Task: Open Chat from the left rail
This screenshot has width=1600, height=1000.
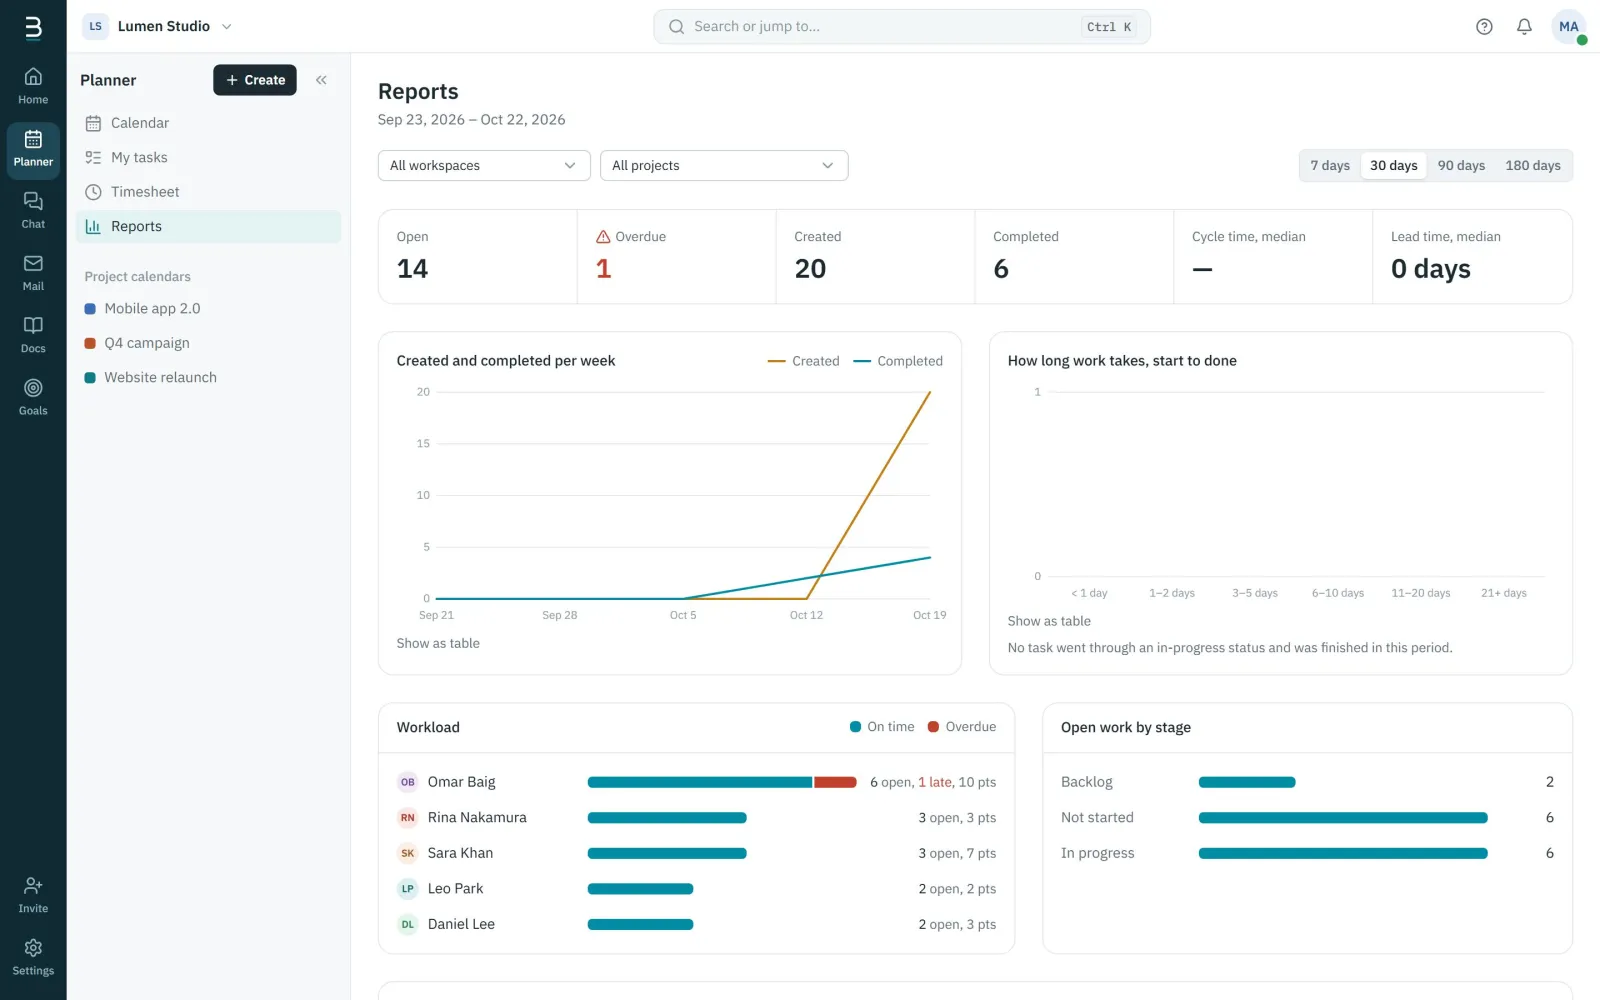Action: tap(33, 211)
